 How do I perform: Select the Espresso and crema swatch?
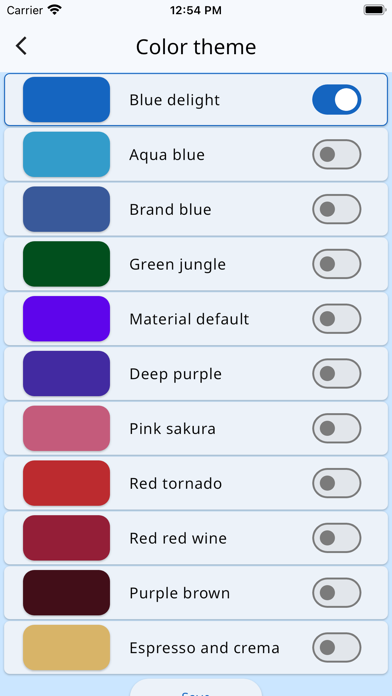pyautogui.click(x=67, y=648)
